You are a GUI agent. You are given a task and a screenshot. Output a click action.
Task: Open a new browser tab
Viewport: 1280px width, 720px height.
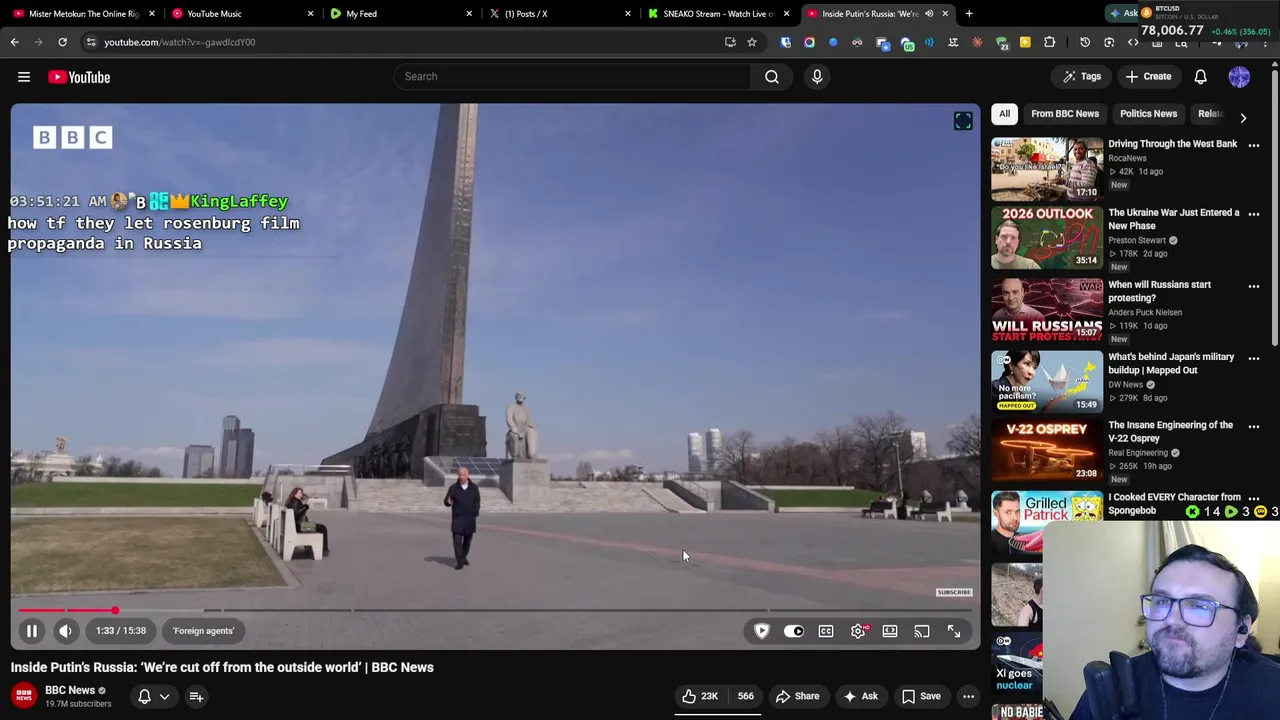click(969, 13)
